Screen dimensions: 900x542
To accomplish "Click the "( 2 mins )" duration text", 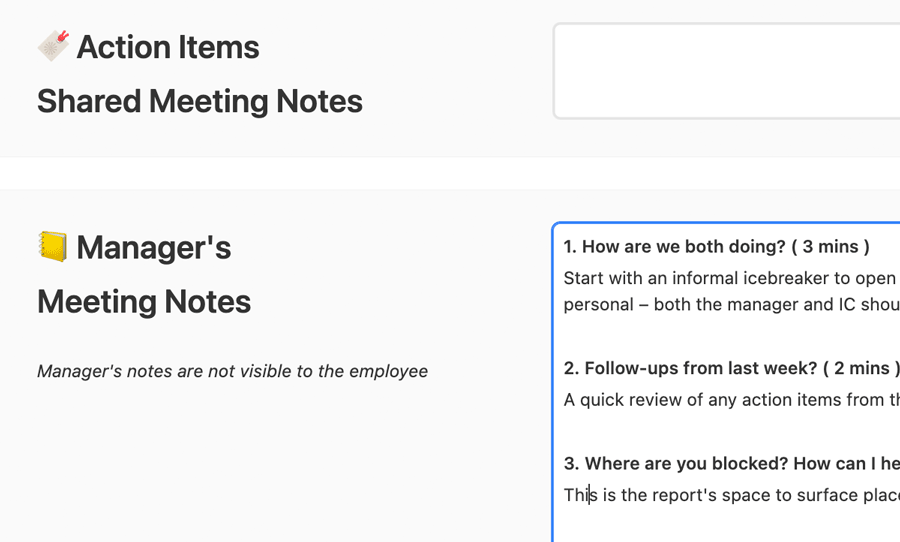I will pyautogui.click(x=861, y=368).
